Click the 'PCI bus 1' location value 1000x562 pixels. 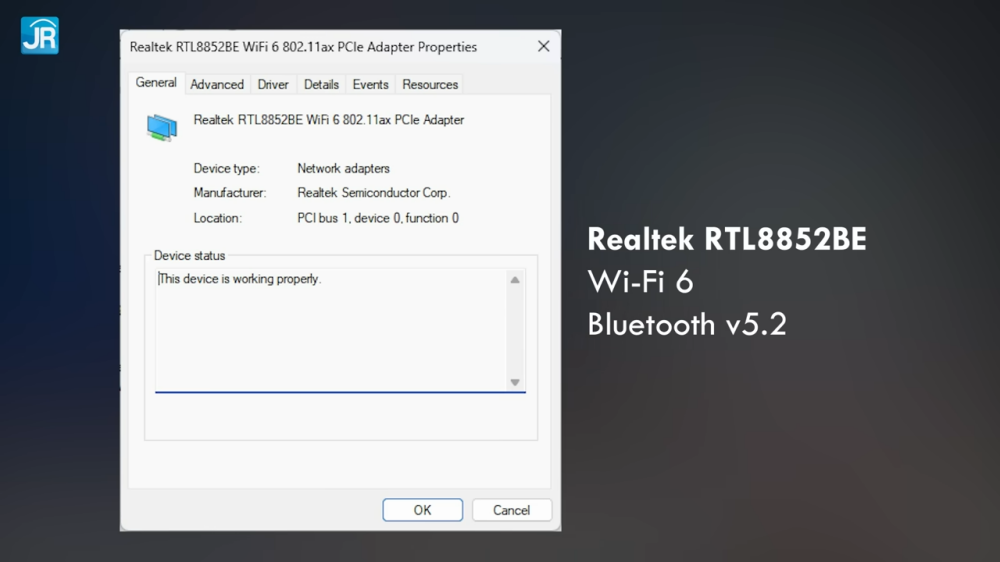(x=378, y=218)
